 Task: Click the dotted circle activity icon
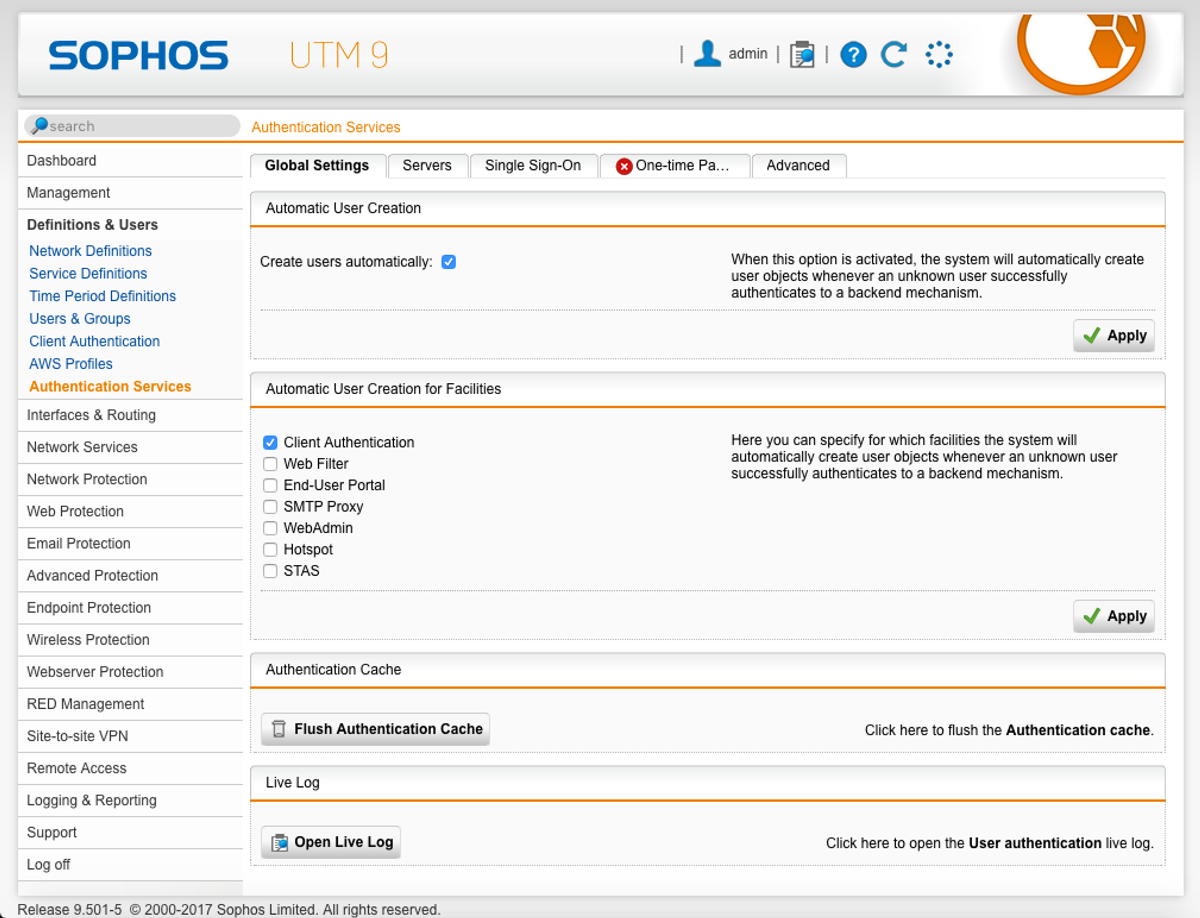[939, 54]
